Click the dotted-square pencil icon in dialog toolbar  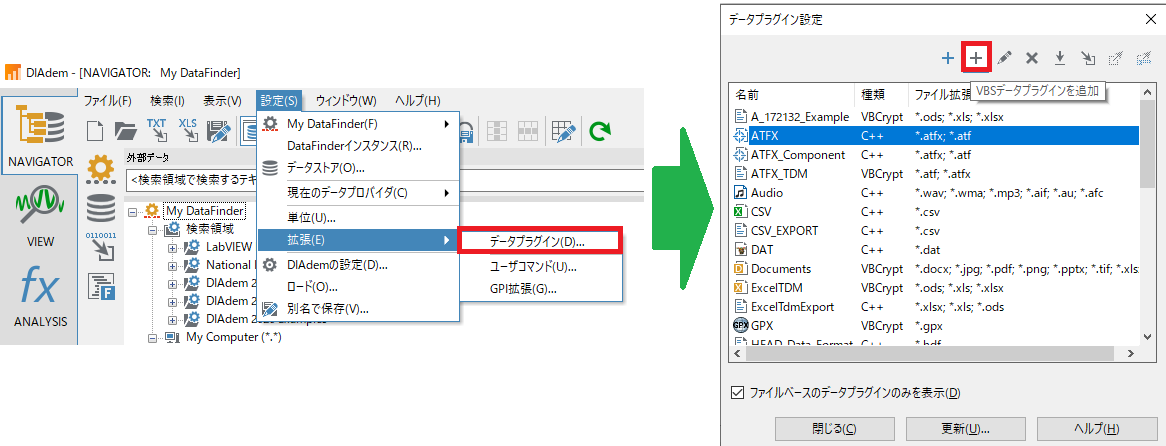(x=1115, y=57)
